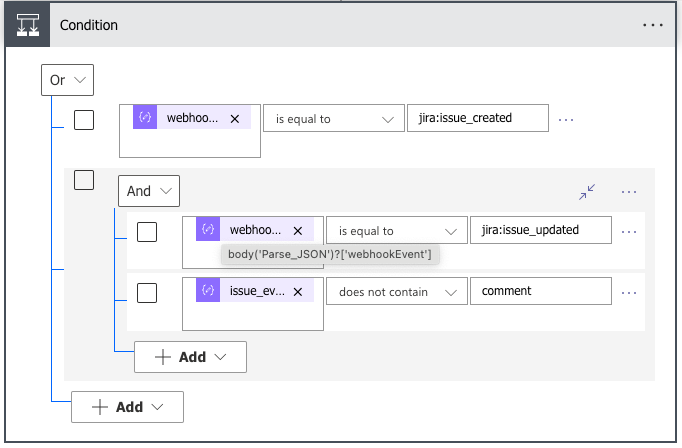The image size is (682, 448).
Task: Open the And logical operator dropdown
Action: tap(148, 191)
